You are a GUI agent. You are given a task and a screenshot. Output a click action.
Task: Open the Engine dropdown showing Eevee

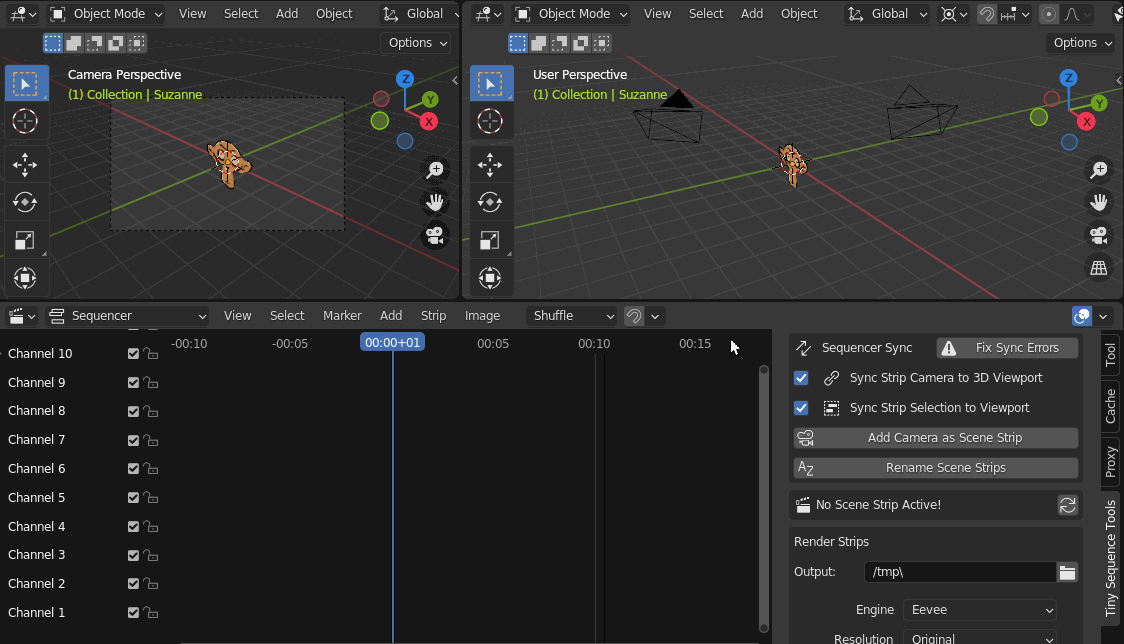point(979,609)
